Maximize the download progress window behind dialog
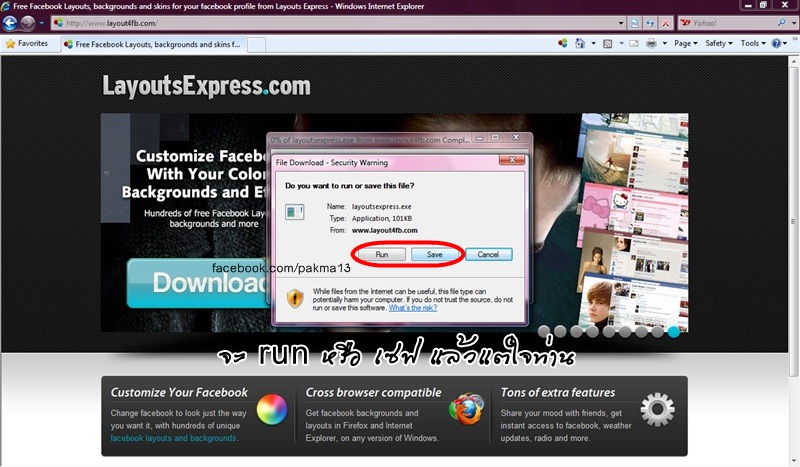Screen dimensions: 800x467 495,138
